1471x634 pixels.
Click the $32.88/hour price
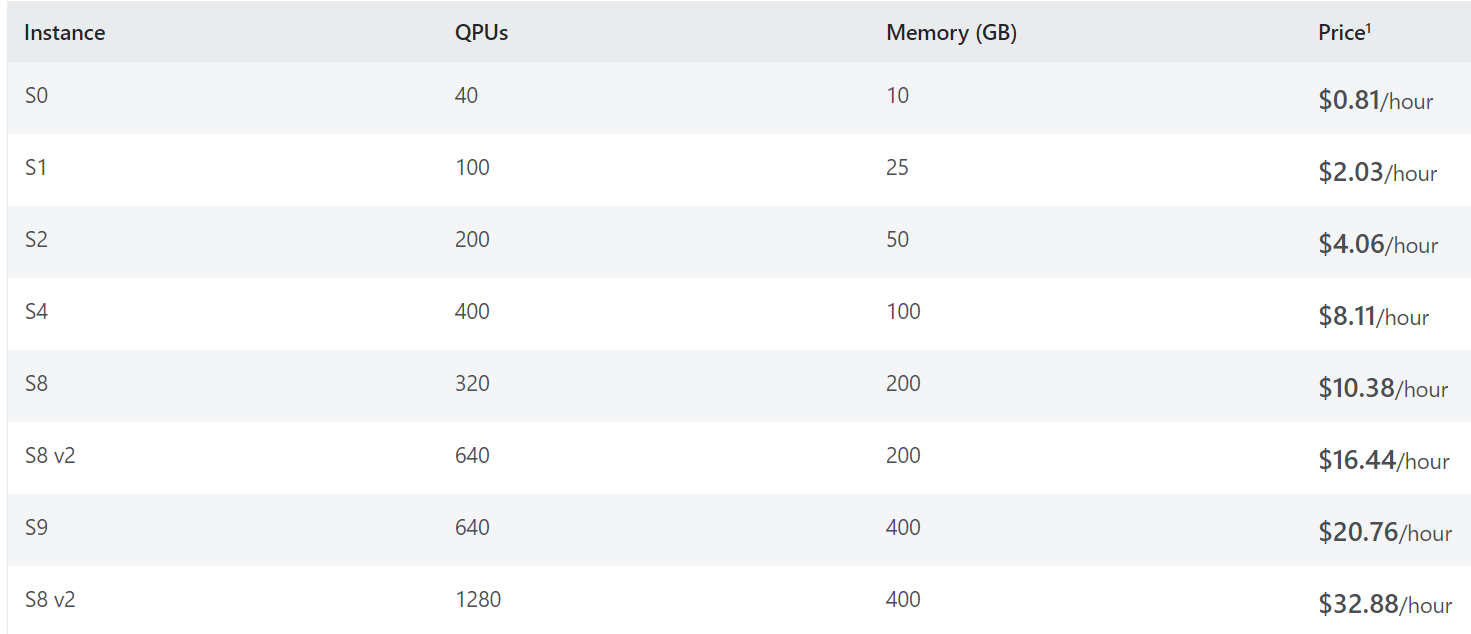tap(1385, 605)
